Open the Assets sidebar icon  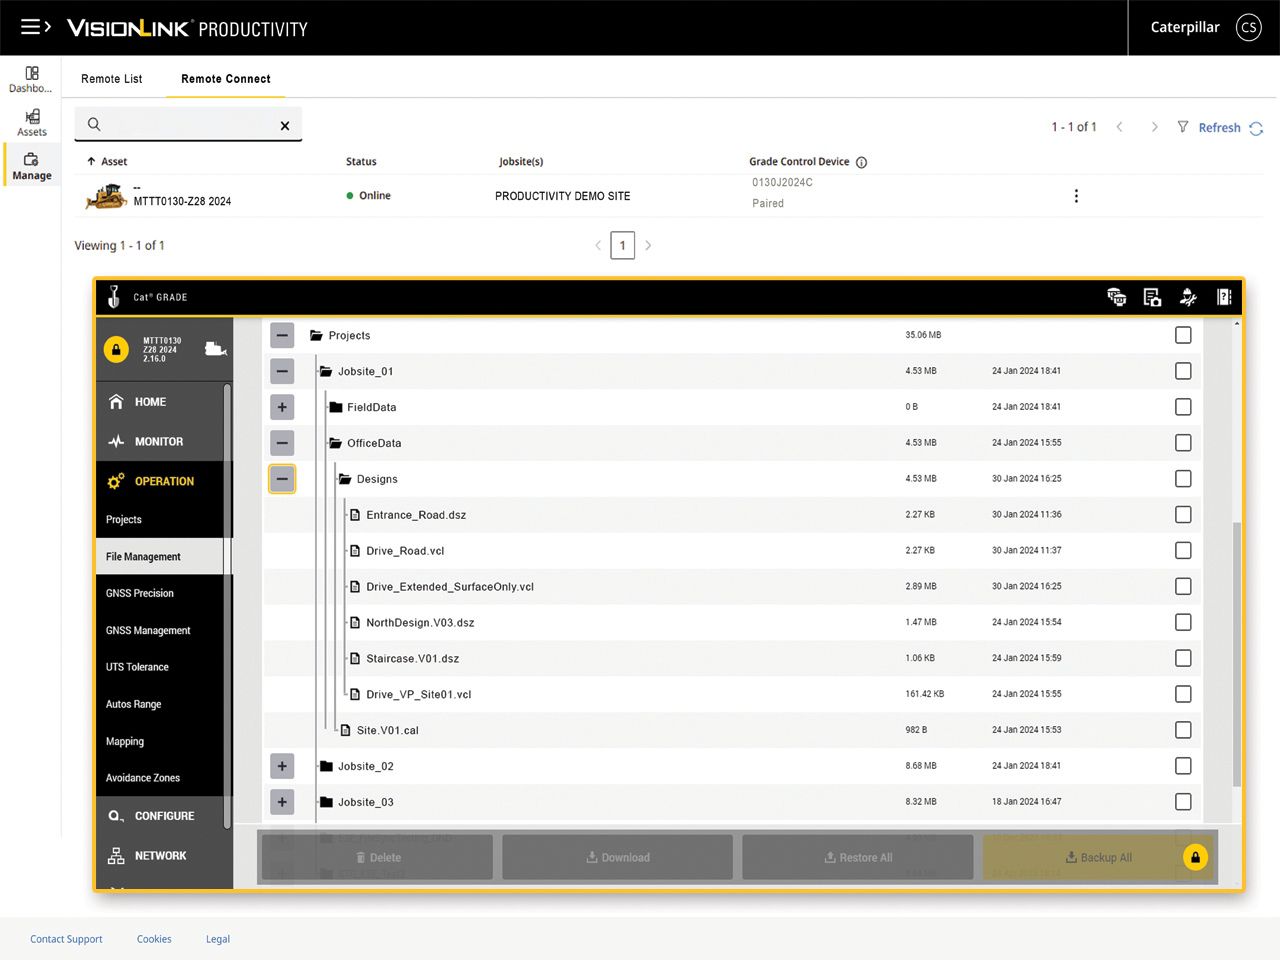pyautogui.click(x=32, y=122)
